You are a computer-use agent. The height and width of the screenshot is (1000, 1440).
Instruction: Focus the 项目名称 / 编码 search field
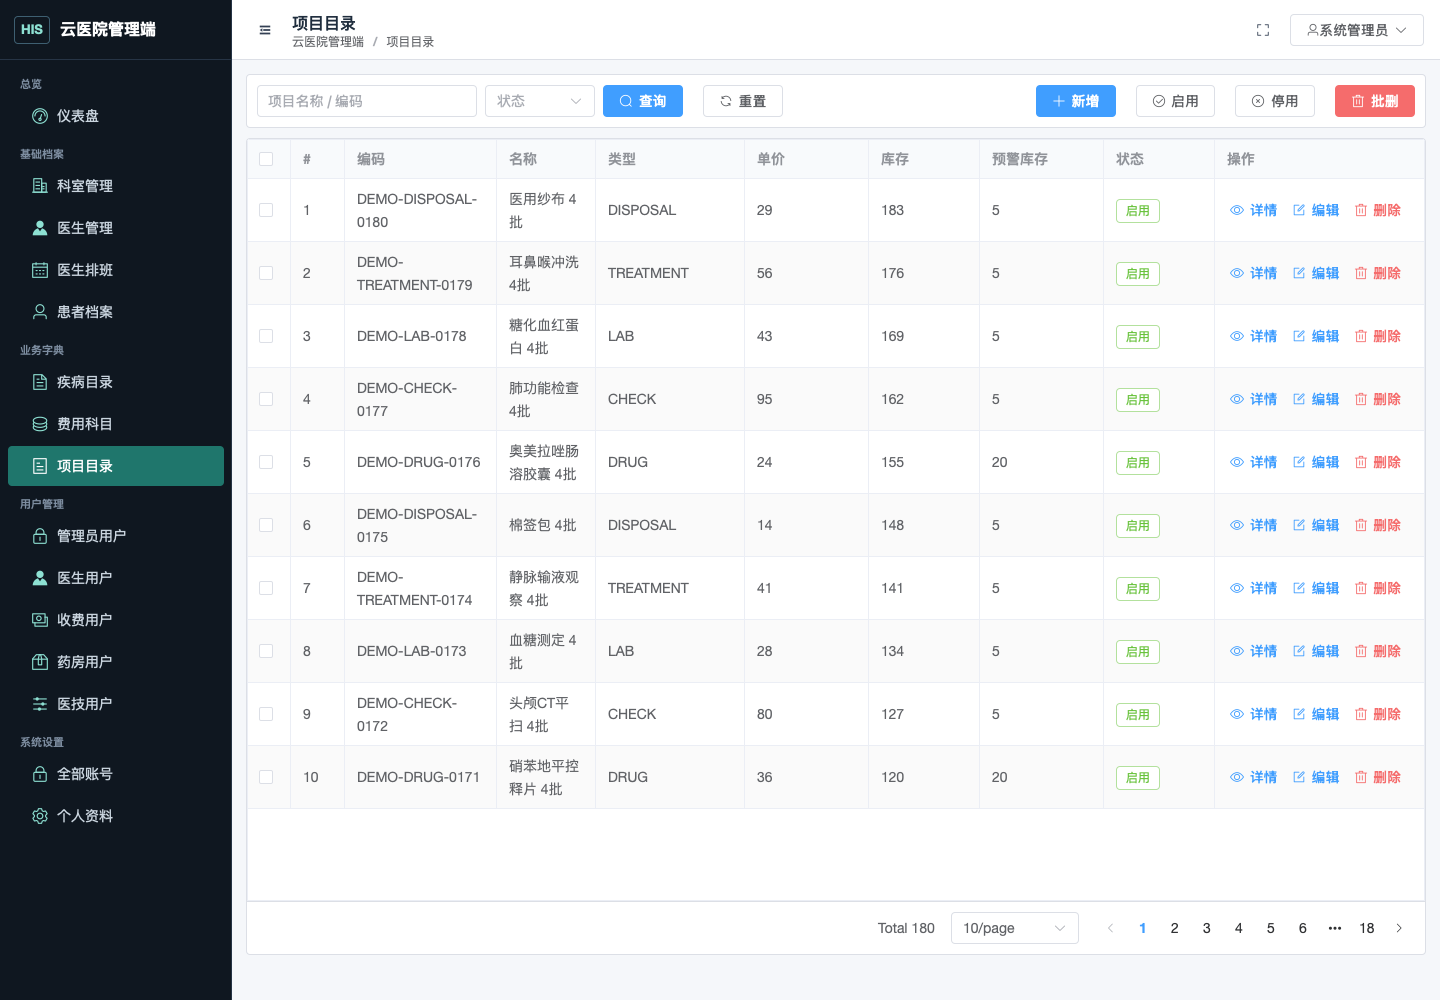click(x=367, y=101)
